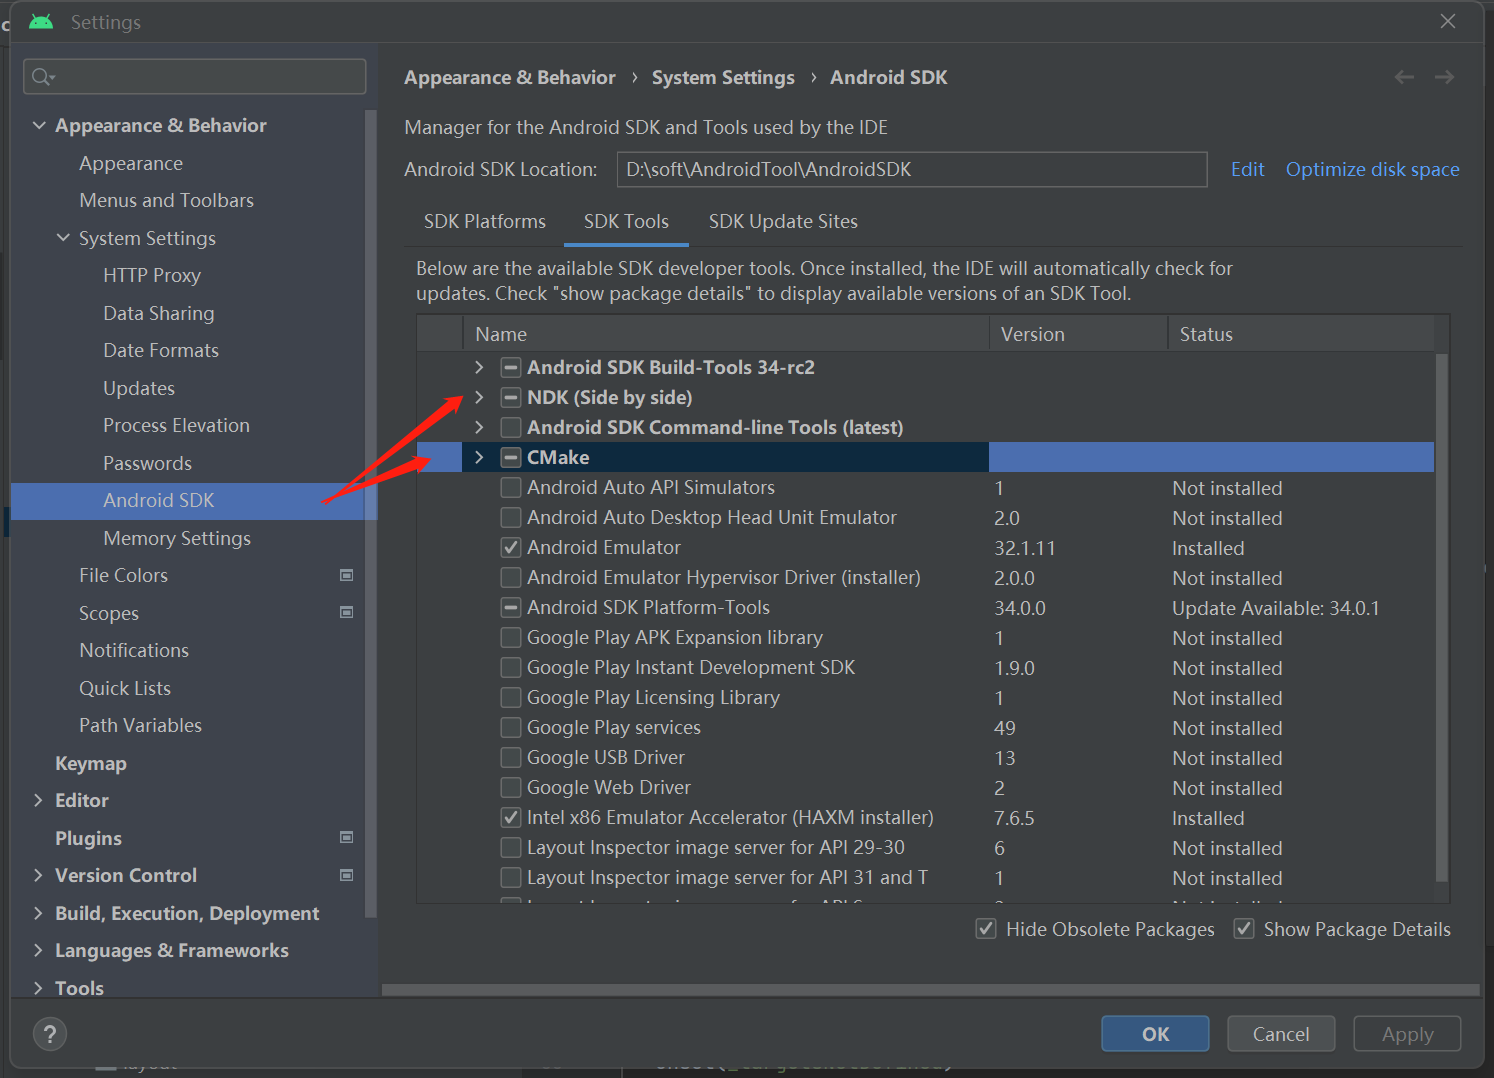Click the Optimize disk space link
The height and width of the screenshot is (1078, 1494).
(1372, 169)
